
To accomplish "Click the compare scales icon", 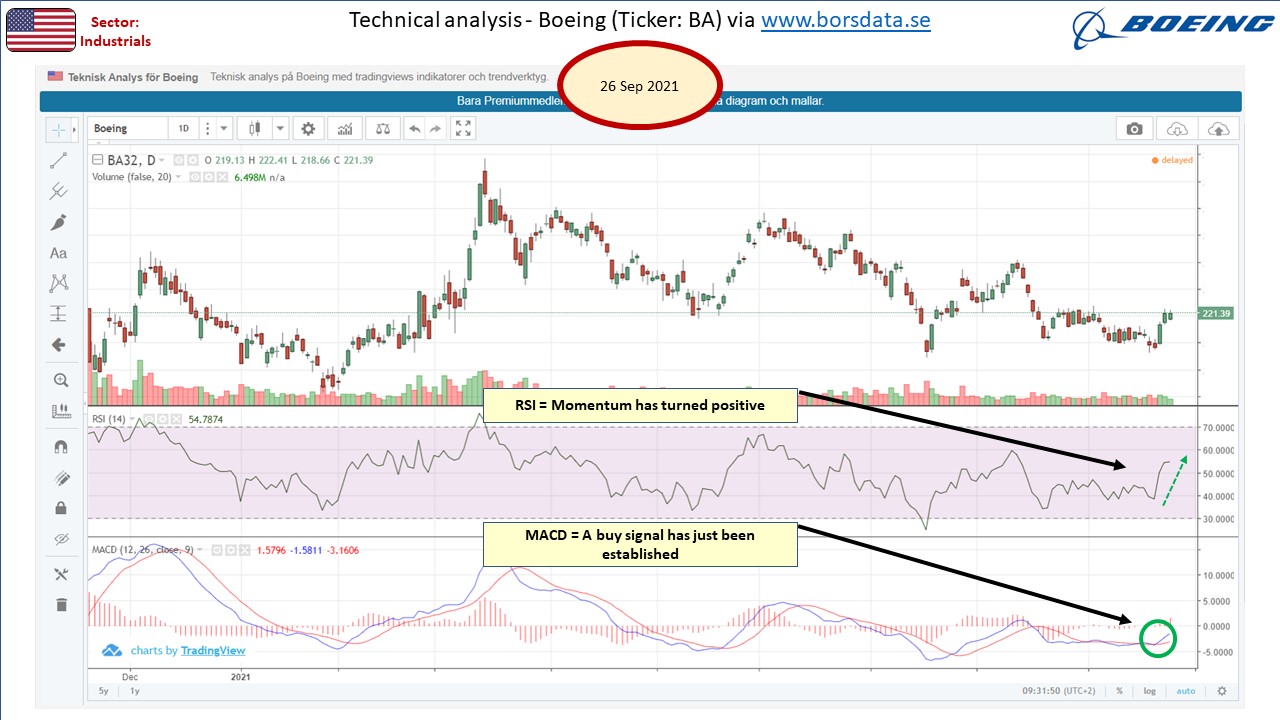I will click(382, 129).
